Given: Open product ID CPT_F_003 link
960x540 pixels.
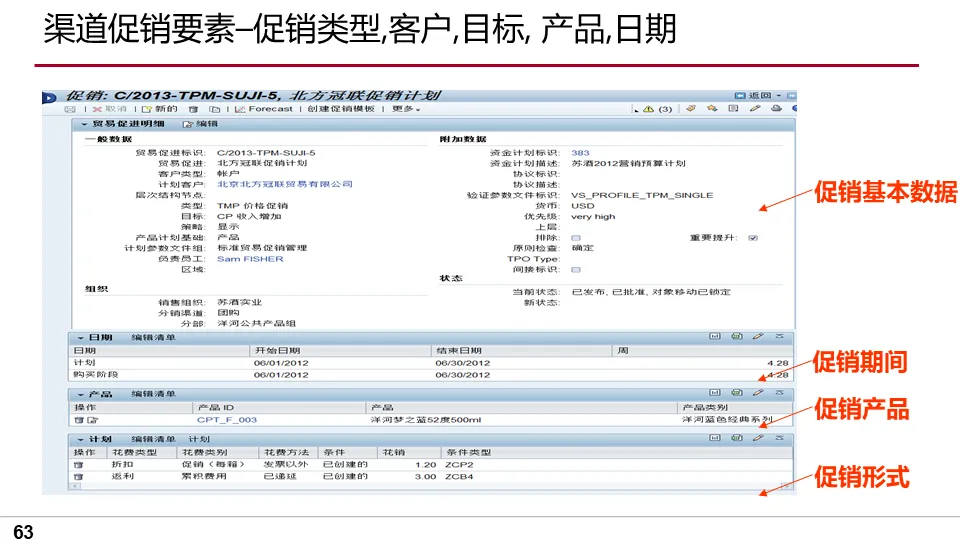Looking at the screenshot, I should point(227,420).
